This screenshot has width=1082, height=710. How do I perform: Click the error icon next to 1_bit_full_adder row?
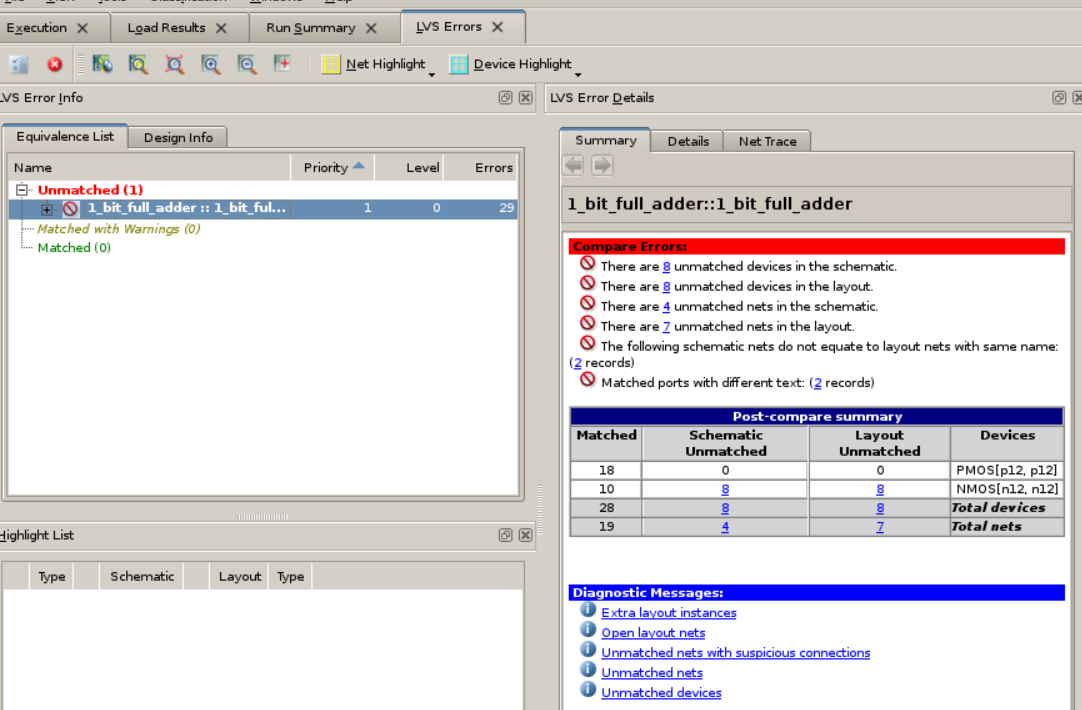69,208
